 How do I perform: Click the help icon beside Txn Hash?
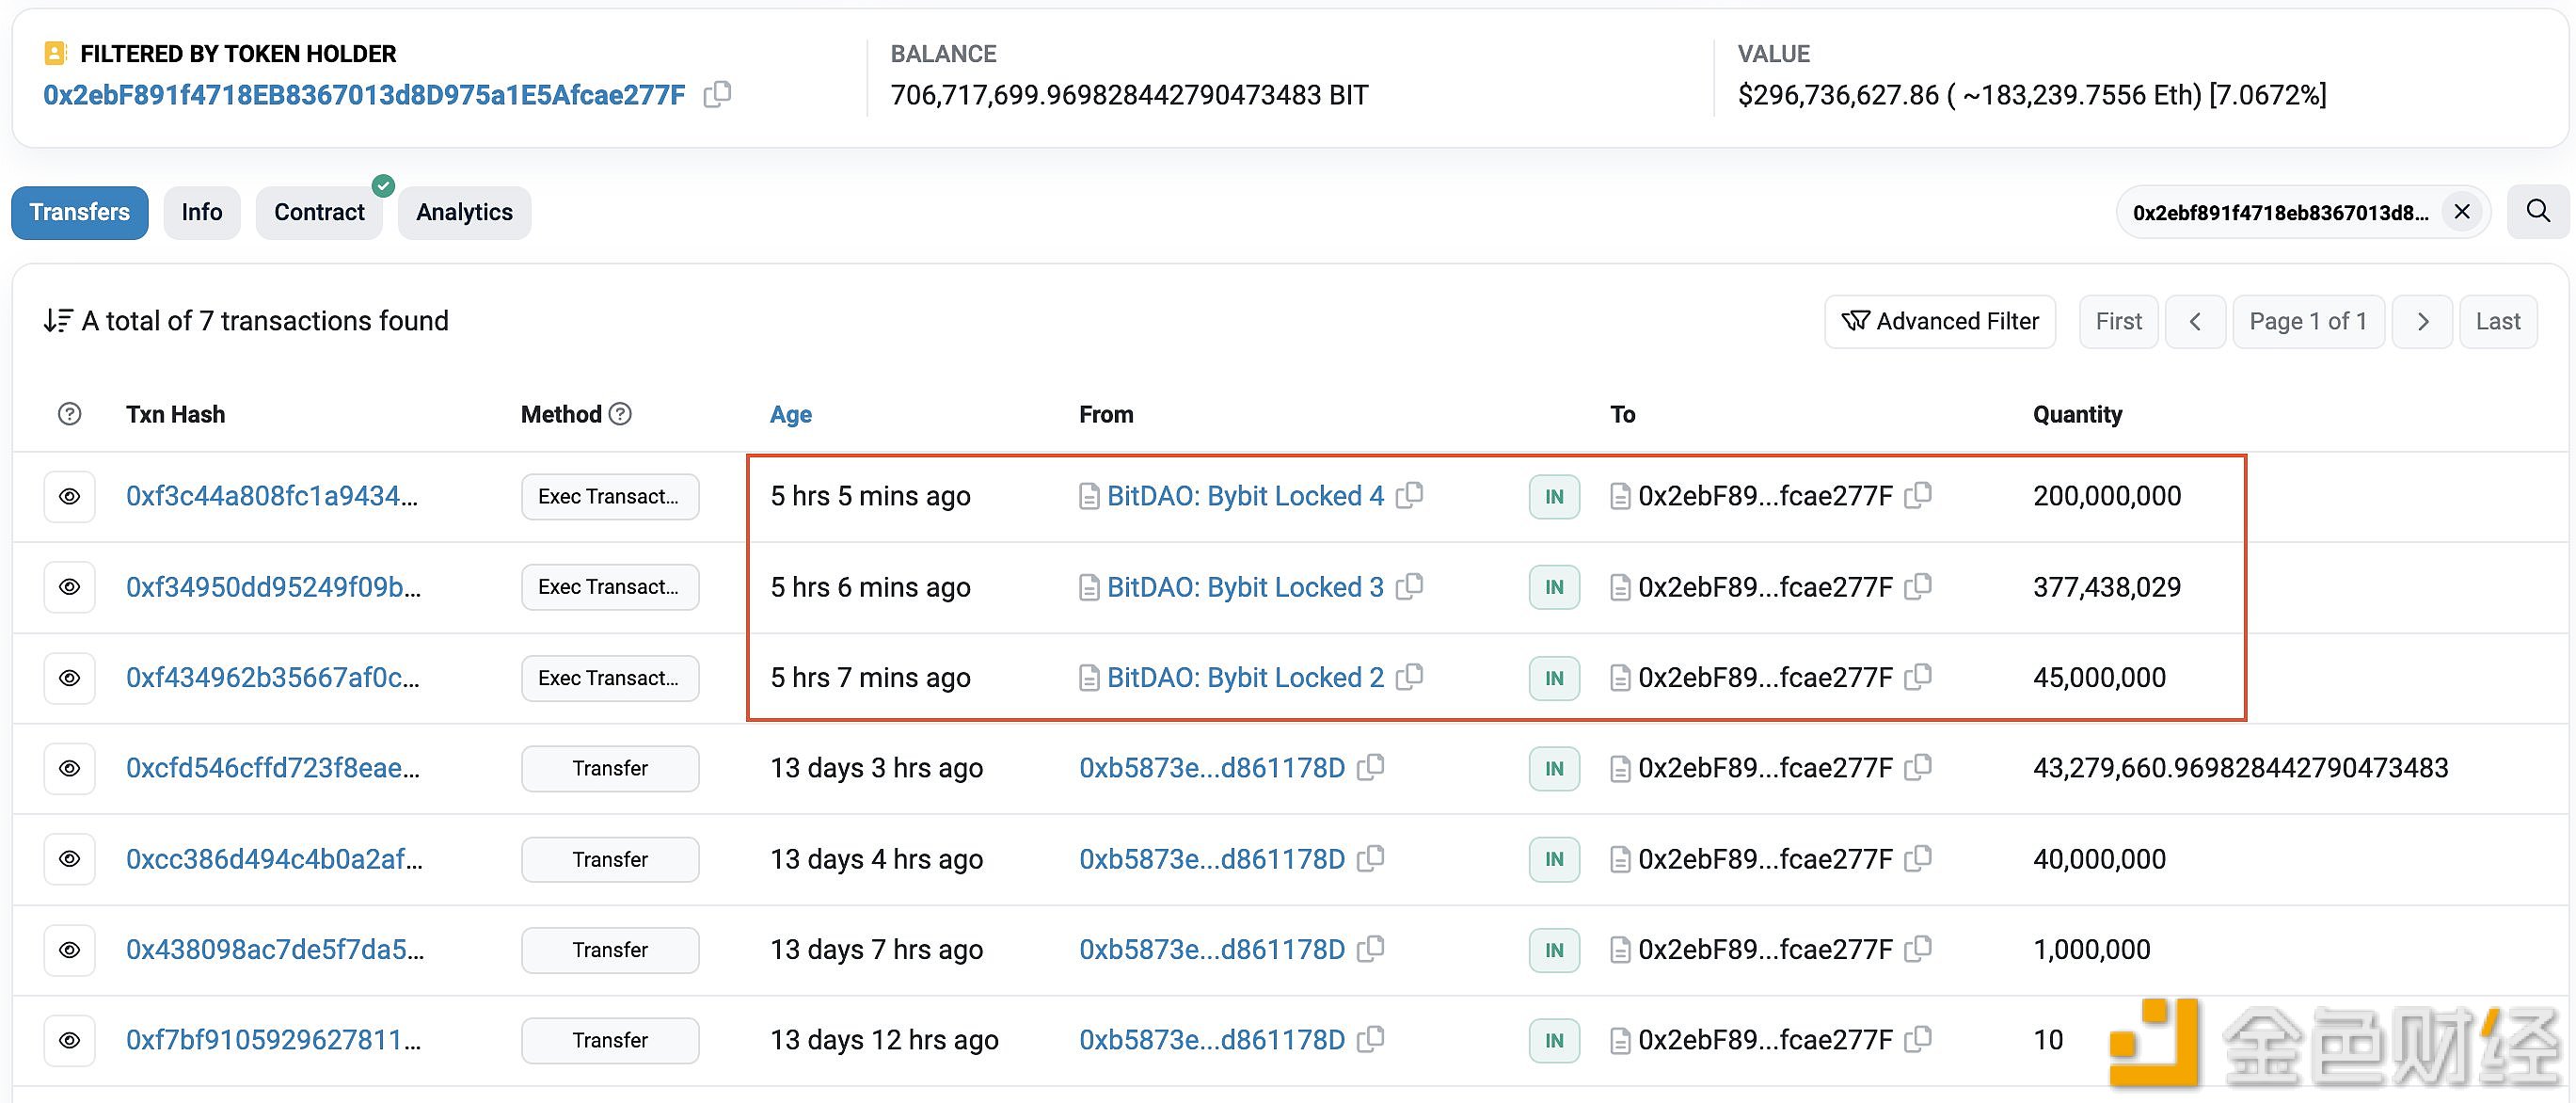[69, 414]
